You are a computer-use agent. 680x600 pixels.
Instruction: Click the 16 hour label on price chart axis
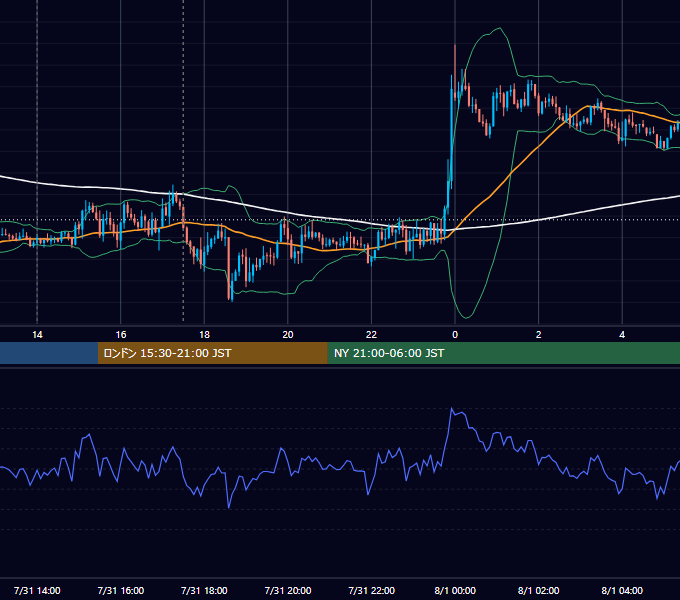click(121, 335)
